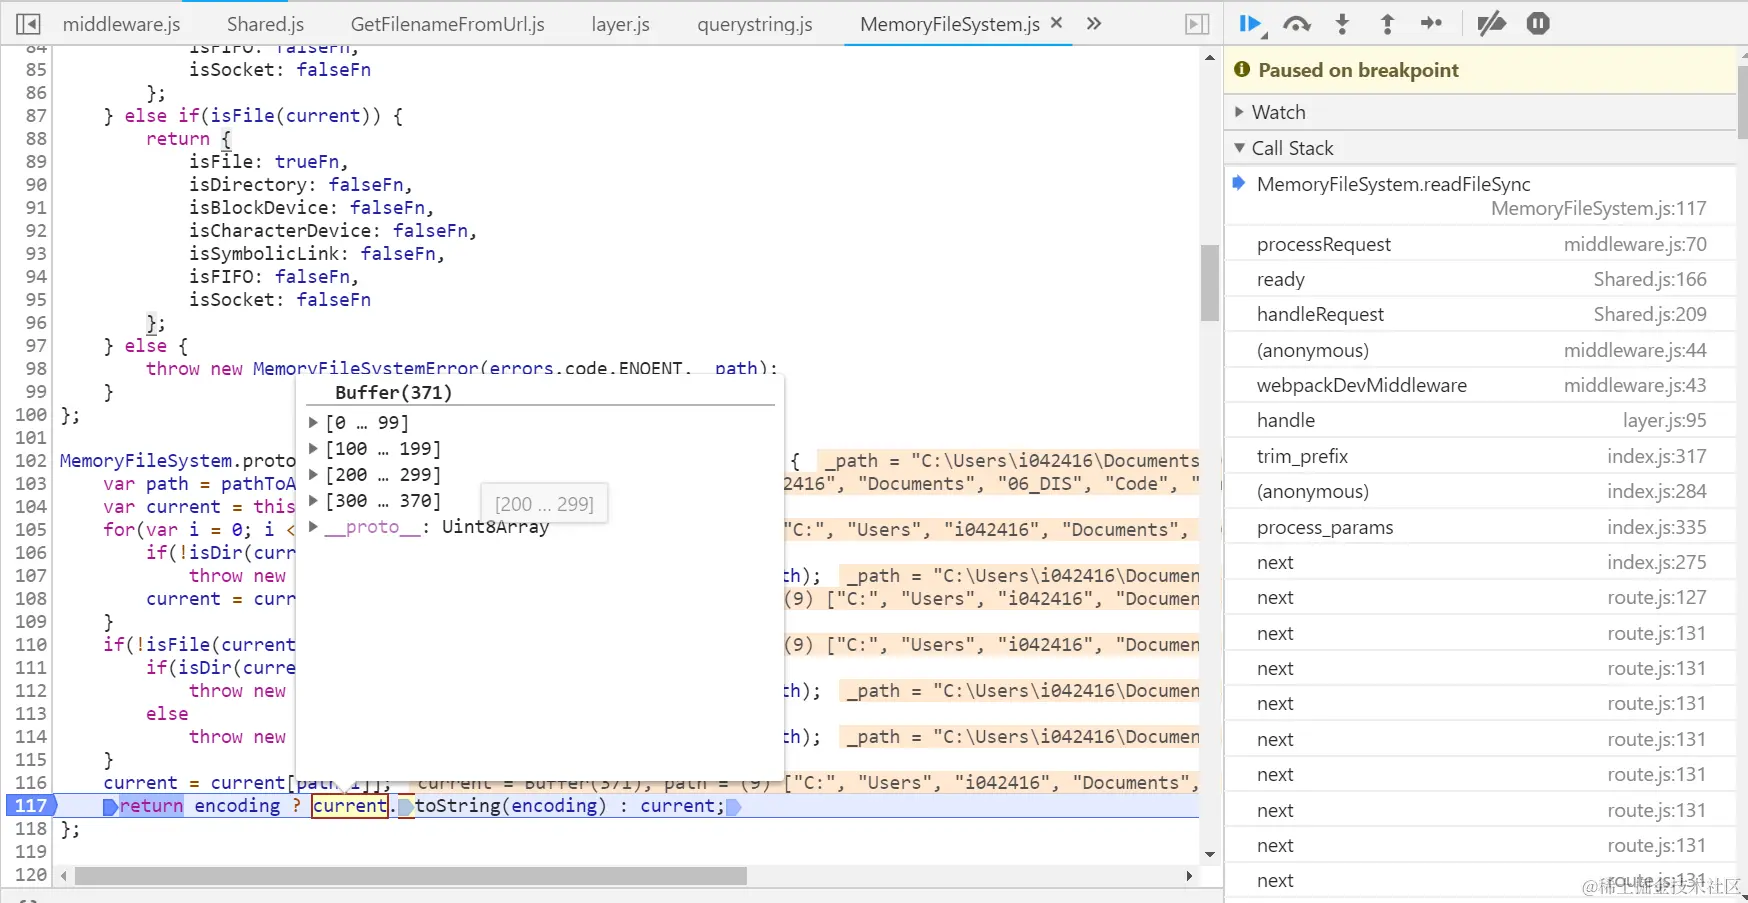
Task: Select MemoryFileSystem.readFileSync stack frame
Action: 1480,196
